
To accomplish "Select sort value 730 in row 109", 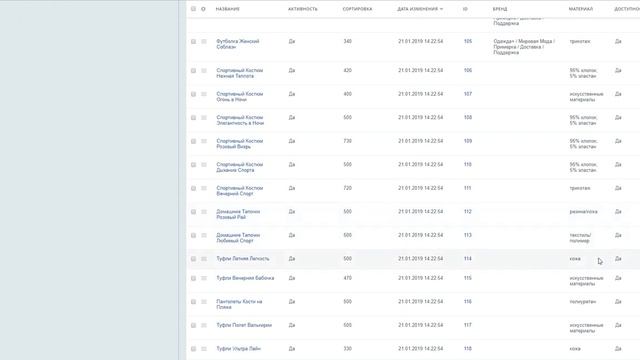I will coord(347,141).
